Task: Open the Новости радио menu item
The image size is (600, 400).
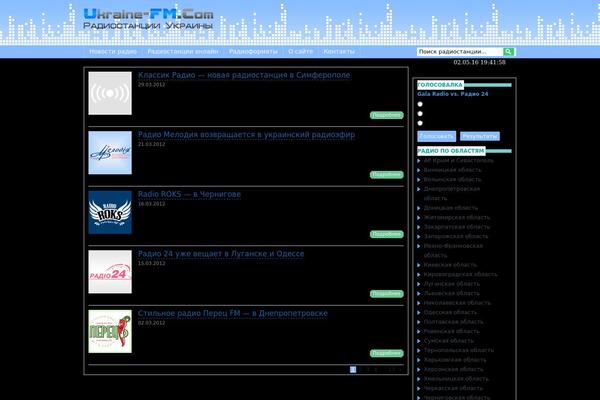Action: pyautogui.click(x=113, y=51)
